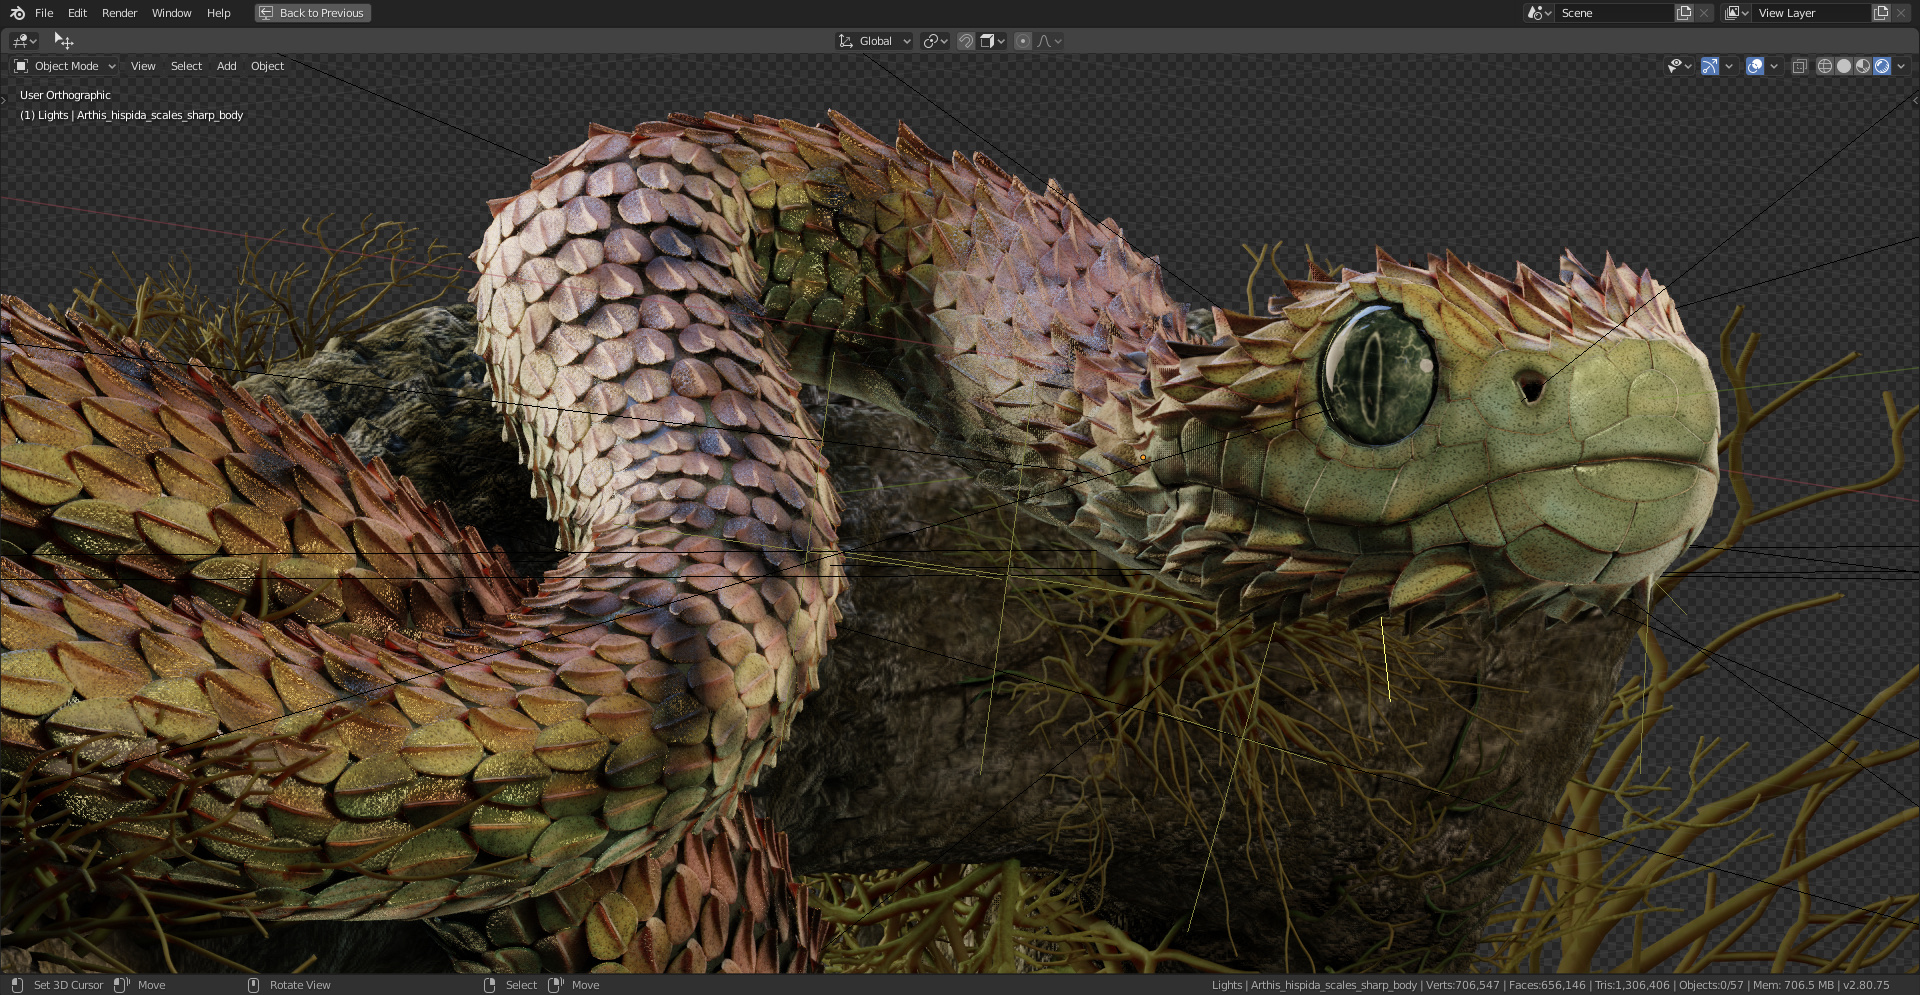The width and height of the screenshot is (1920, 995).
Task: Open the view layer browse dropdown icon
Action: (x=1736, y=13)
